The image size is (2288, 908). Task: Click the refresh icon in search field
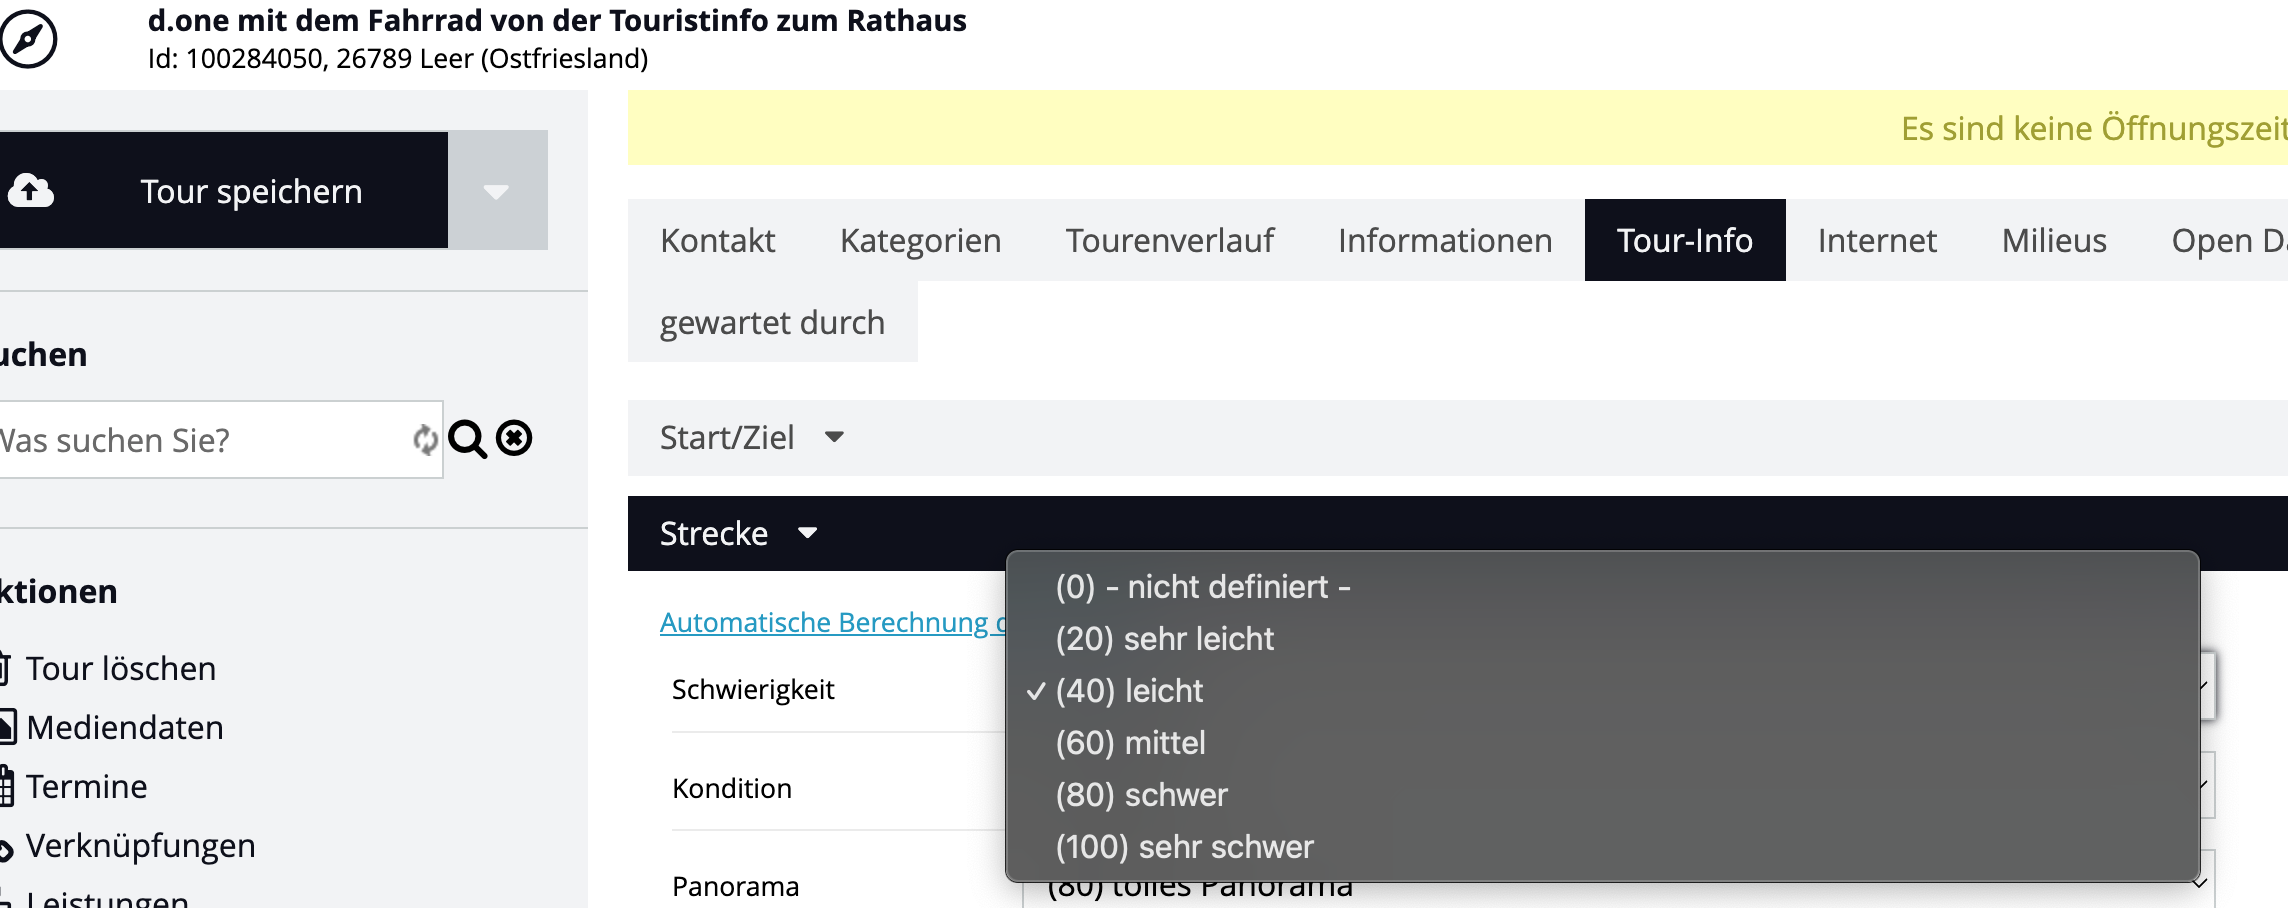425,440
